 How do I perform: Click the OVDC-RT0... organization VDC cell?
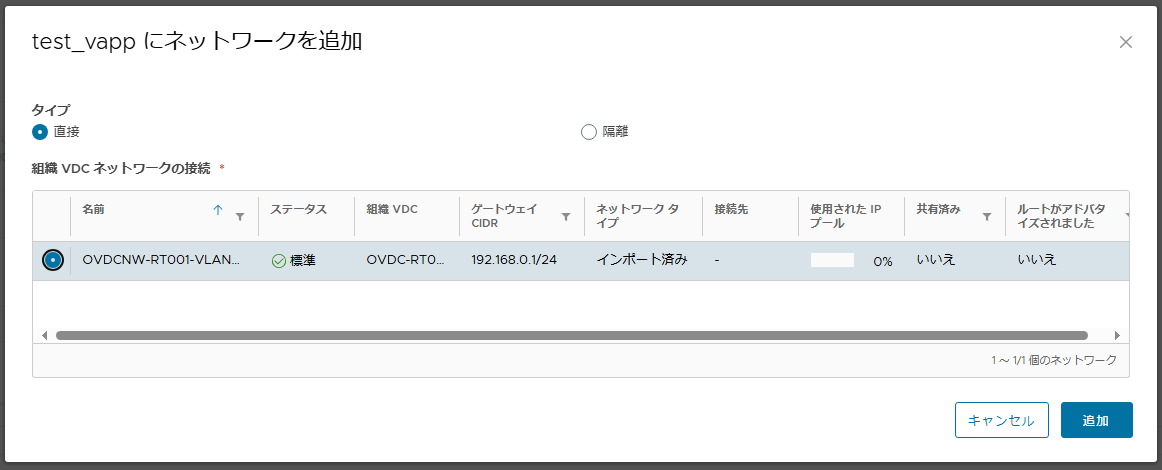tap(405, 260)
